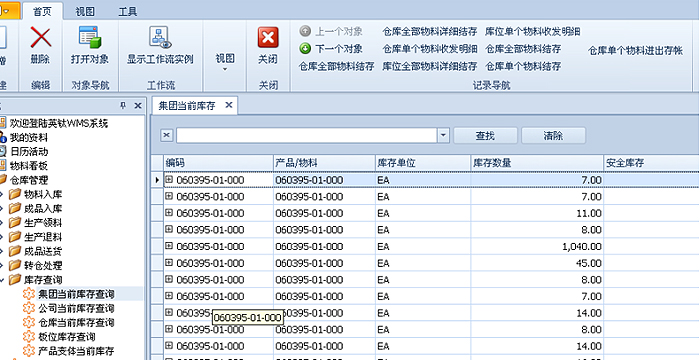The width and height of the screenshot is (700, 360).
Task: Open 物料看板 in navigation
Action: [x=29, y=166]
